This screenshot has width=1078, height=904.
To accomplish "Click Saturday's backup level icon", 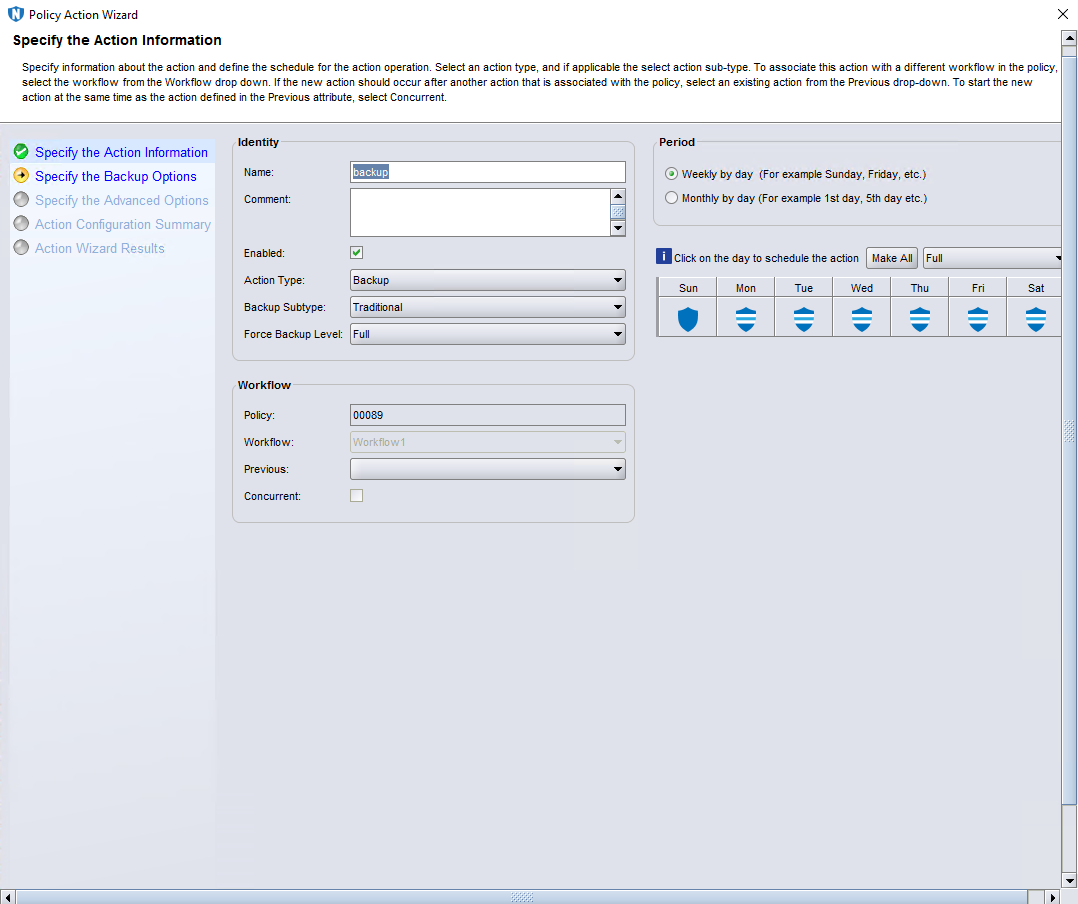I will pyautogui.click(x=1036, y=319).
